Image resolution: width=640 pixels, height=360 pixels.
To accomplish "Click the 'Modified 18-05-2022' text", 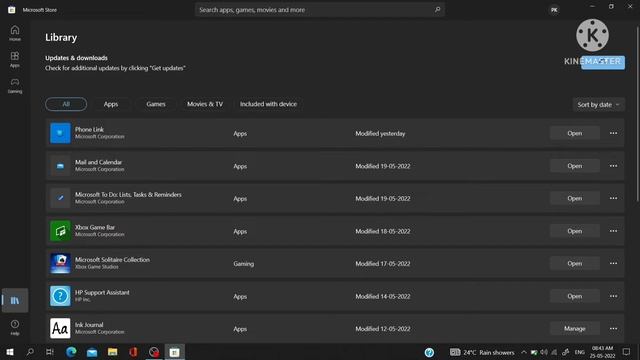I will [x=382, y=231].
